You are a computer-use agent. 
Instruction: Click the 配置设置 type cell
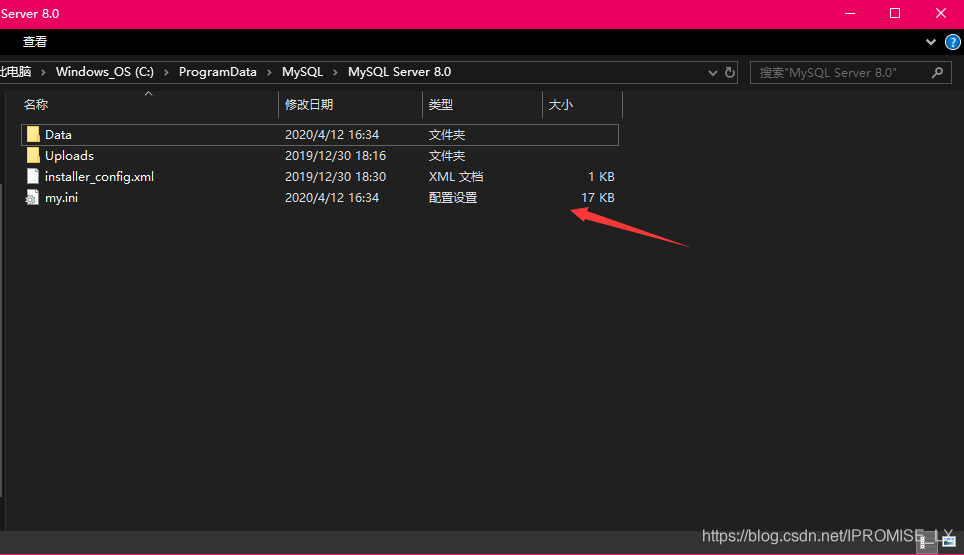[x=453, y=197]
